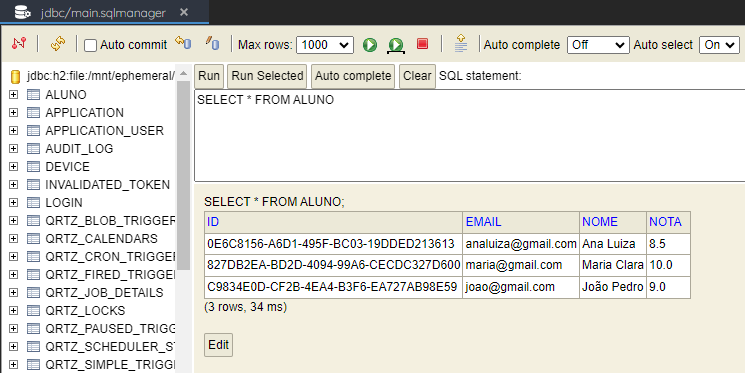Click the yellow database icon in tree
The width and height of the screenshot is (745, 373).
pyautogui.click(x=15, y=77)
